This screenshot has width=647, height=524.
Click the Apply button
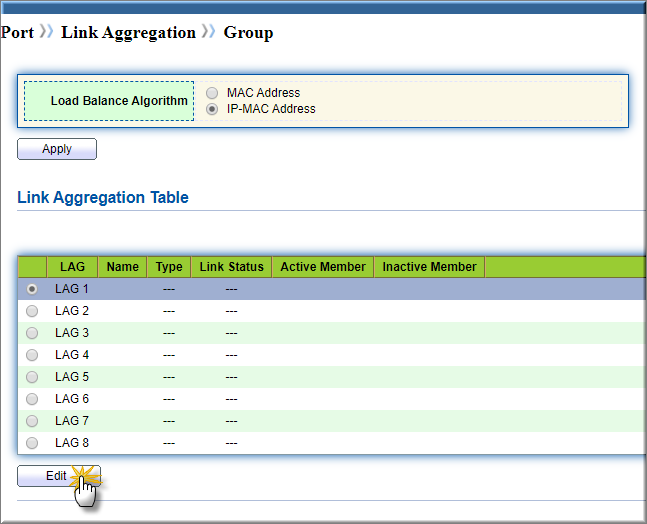57,149
